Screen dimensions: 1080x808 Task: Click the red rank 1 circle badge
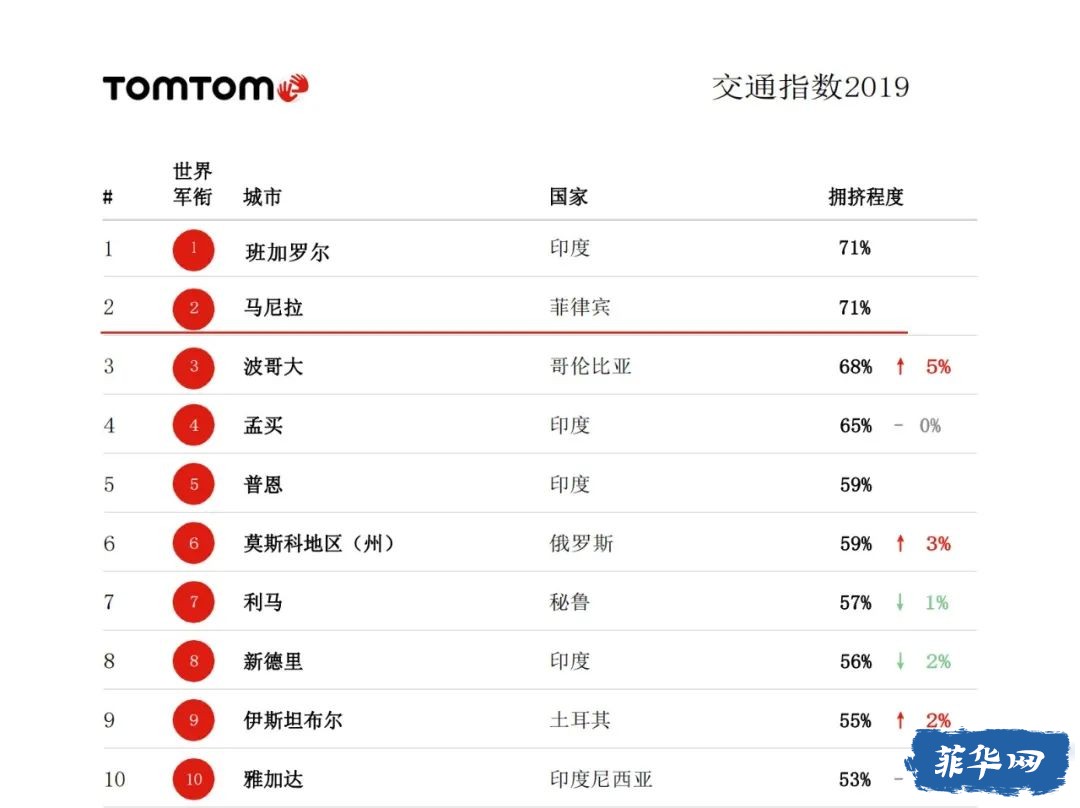pyautogui.click(x=194, y=249)
